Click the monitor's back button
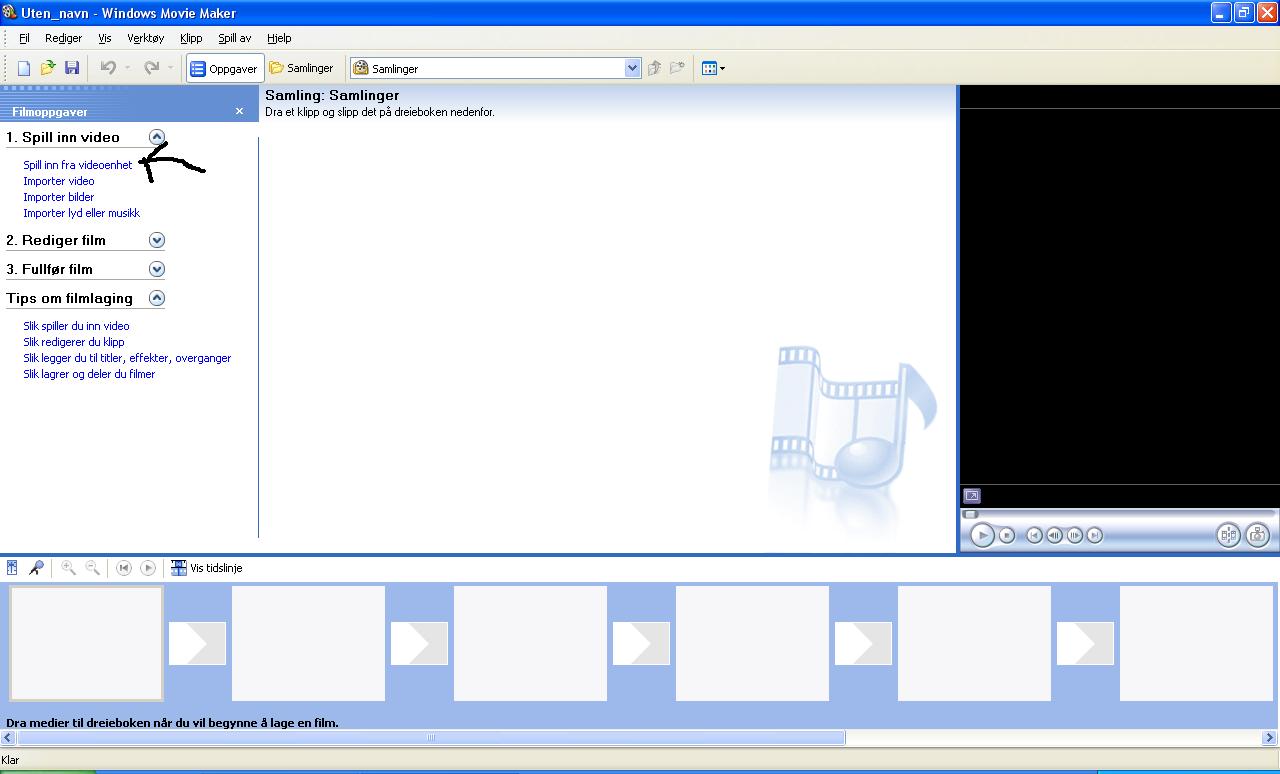Screen dimensions: 1280x774 [1035, 535]
